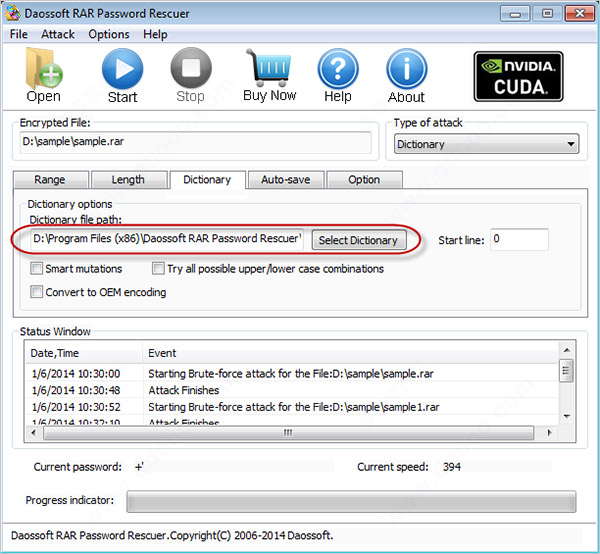Switch to the Auto-save tab
The image size is (600, 554).
pos(286,179)
